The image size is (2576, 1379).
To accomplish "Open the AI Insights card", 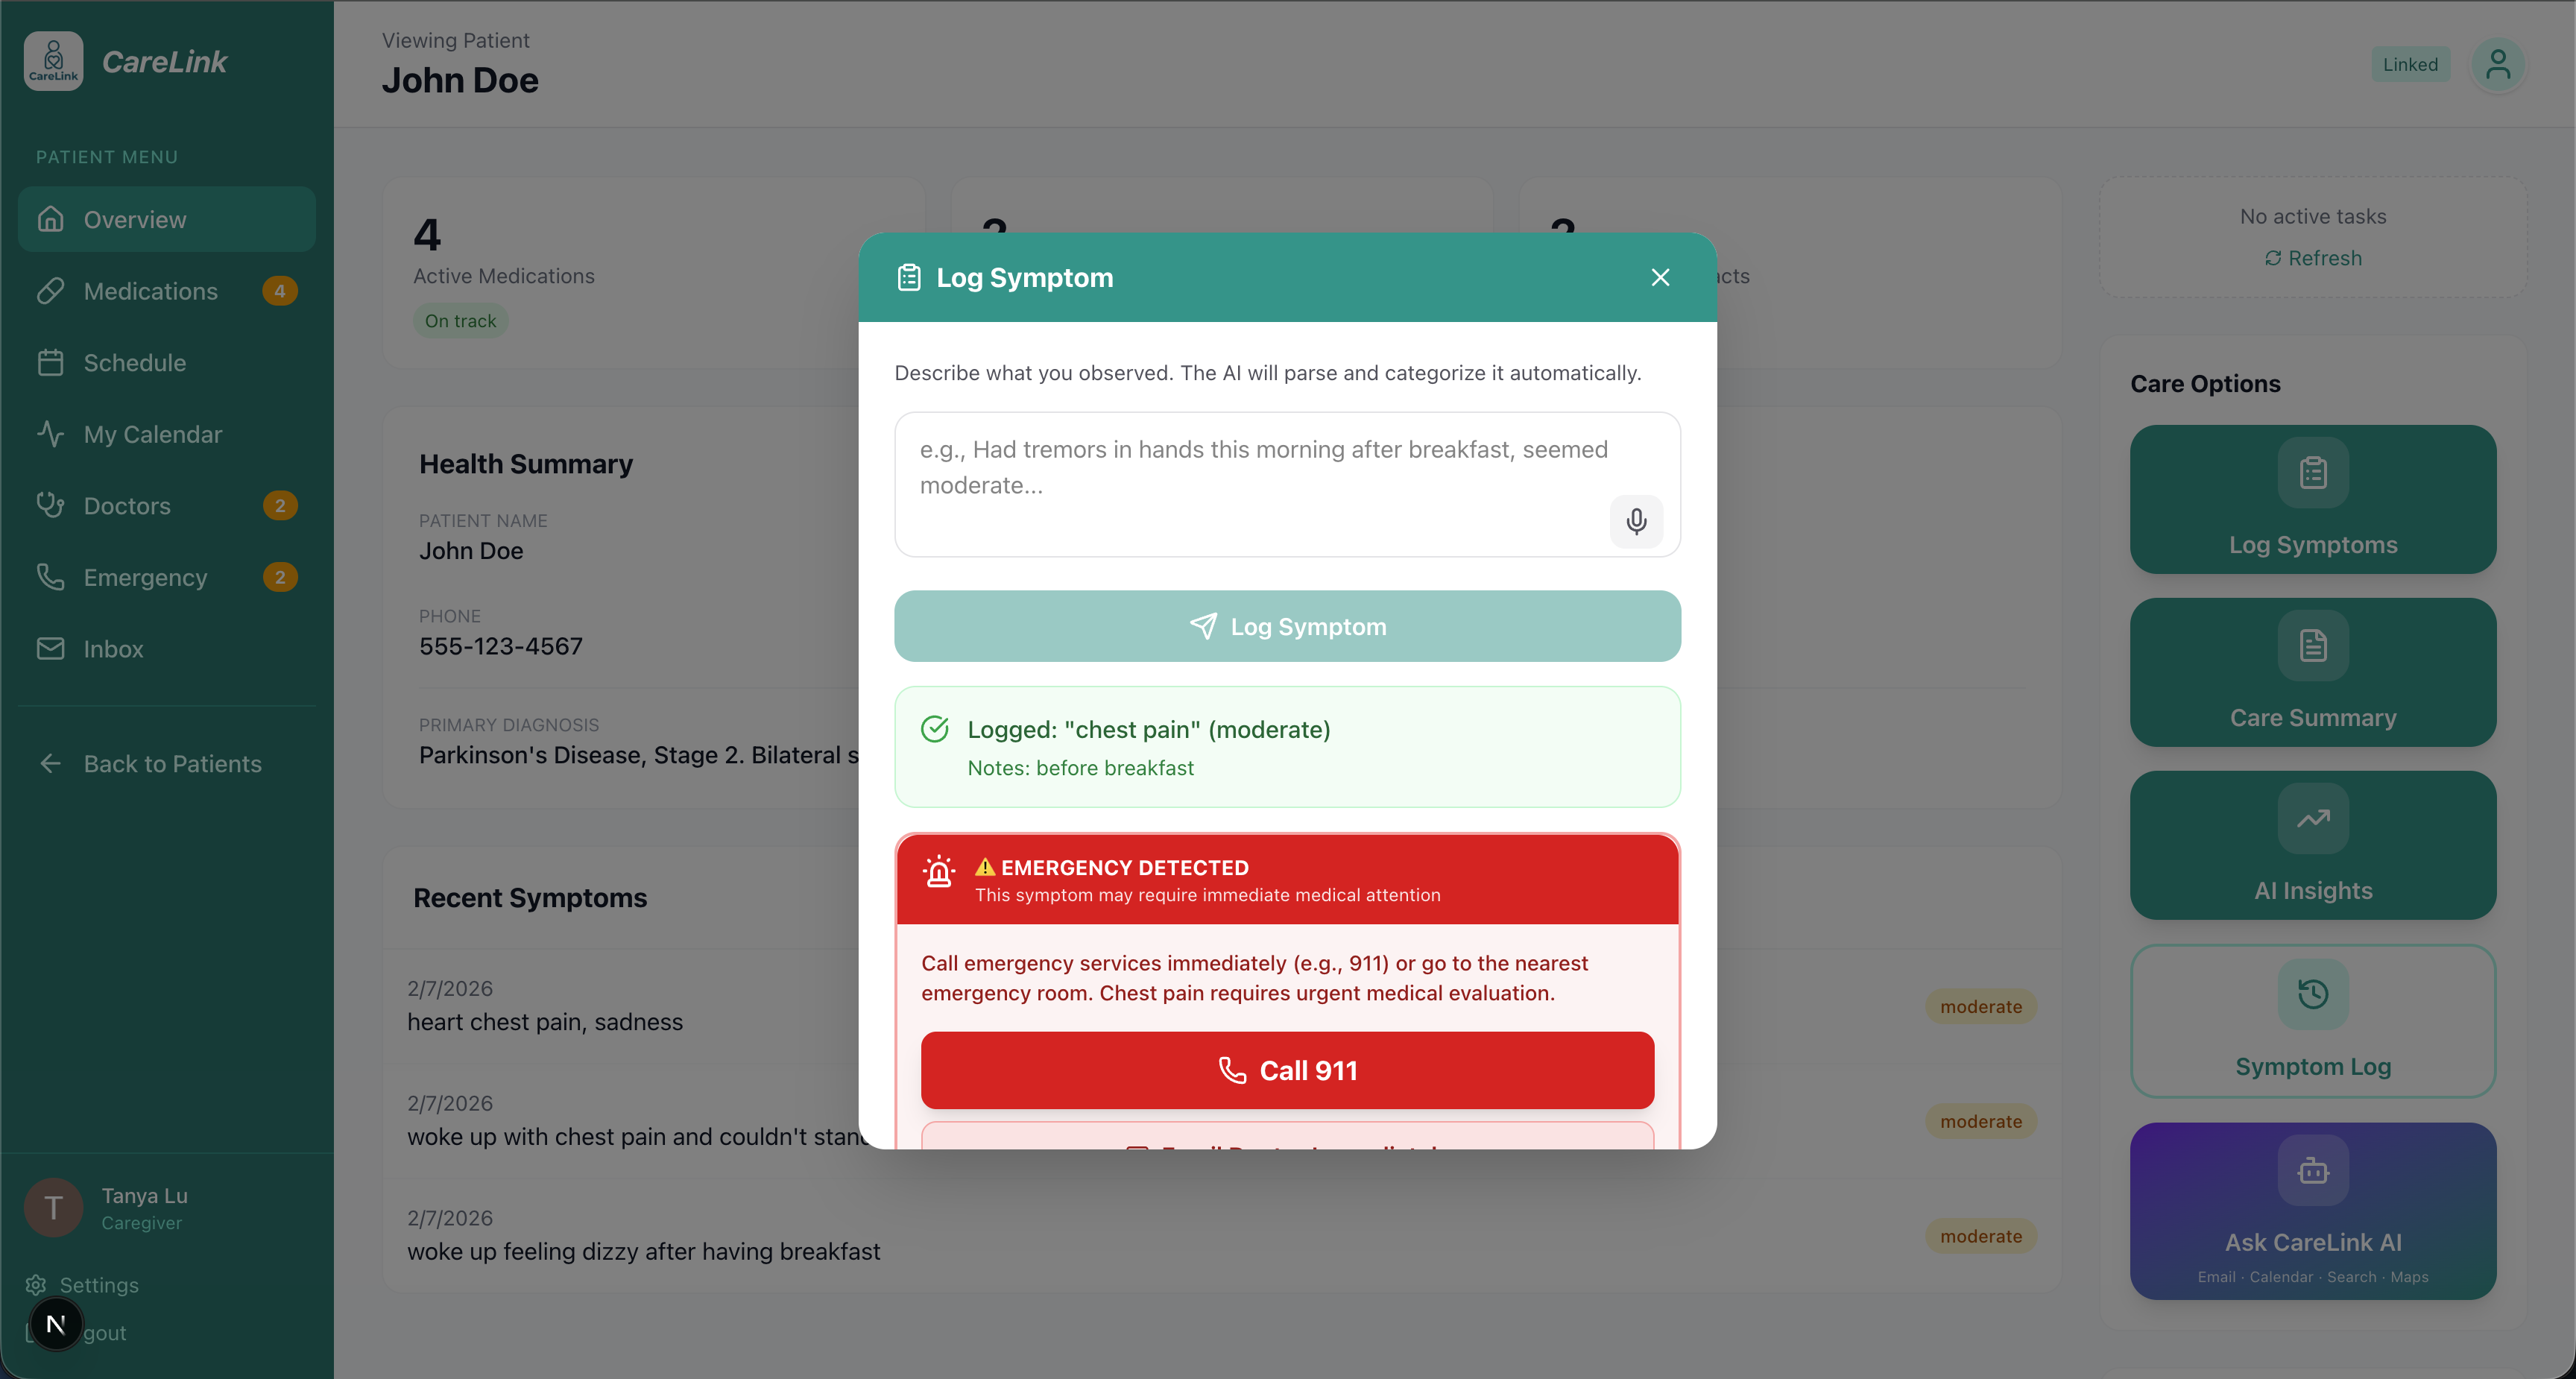I will click(x=2312, y=845).
